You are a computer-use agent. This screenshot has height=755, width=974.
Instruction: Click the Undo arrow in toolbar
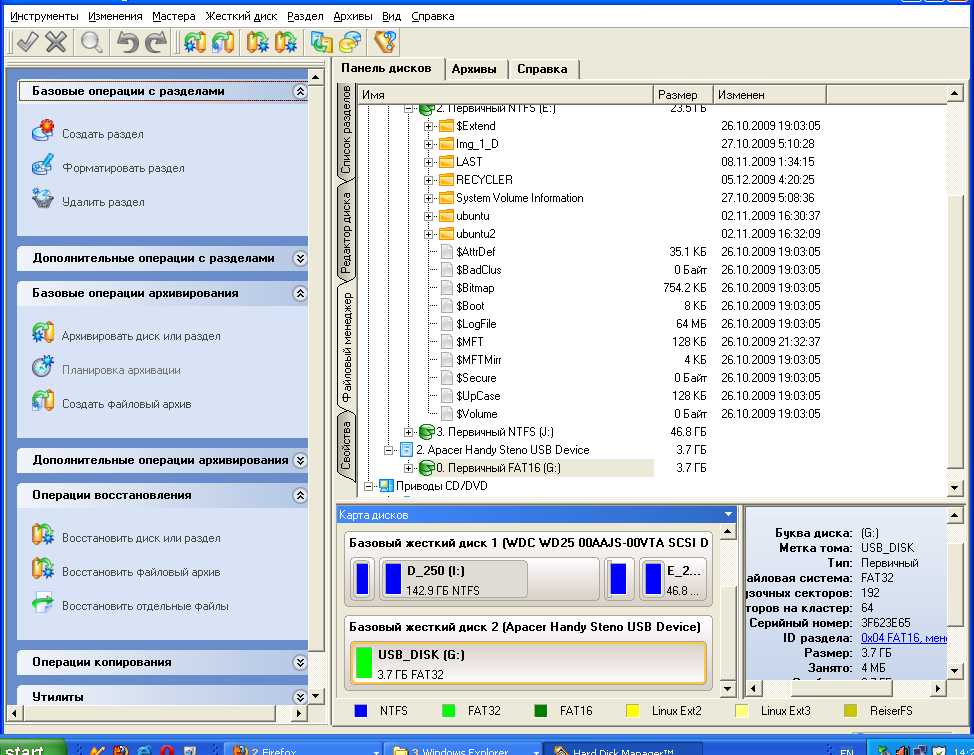click(x=126, y=42)
